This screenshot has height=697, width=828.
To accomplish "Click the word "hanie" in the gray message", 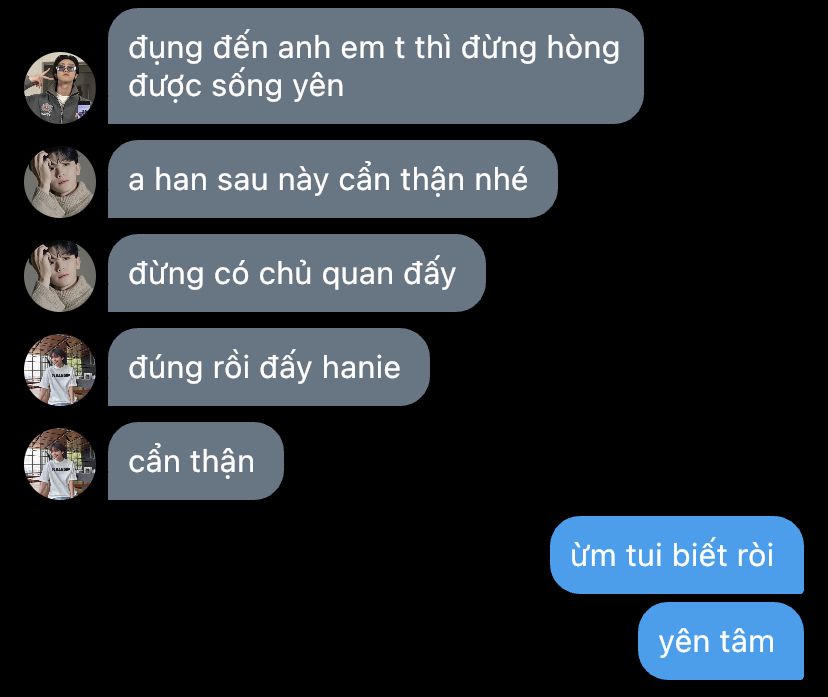I will point(361,367).
